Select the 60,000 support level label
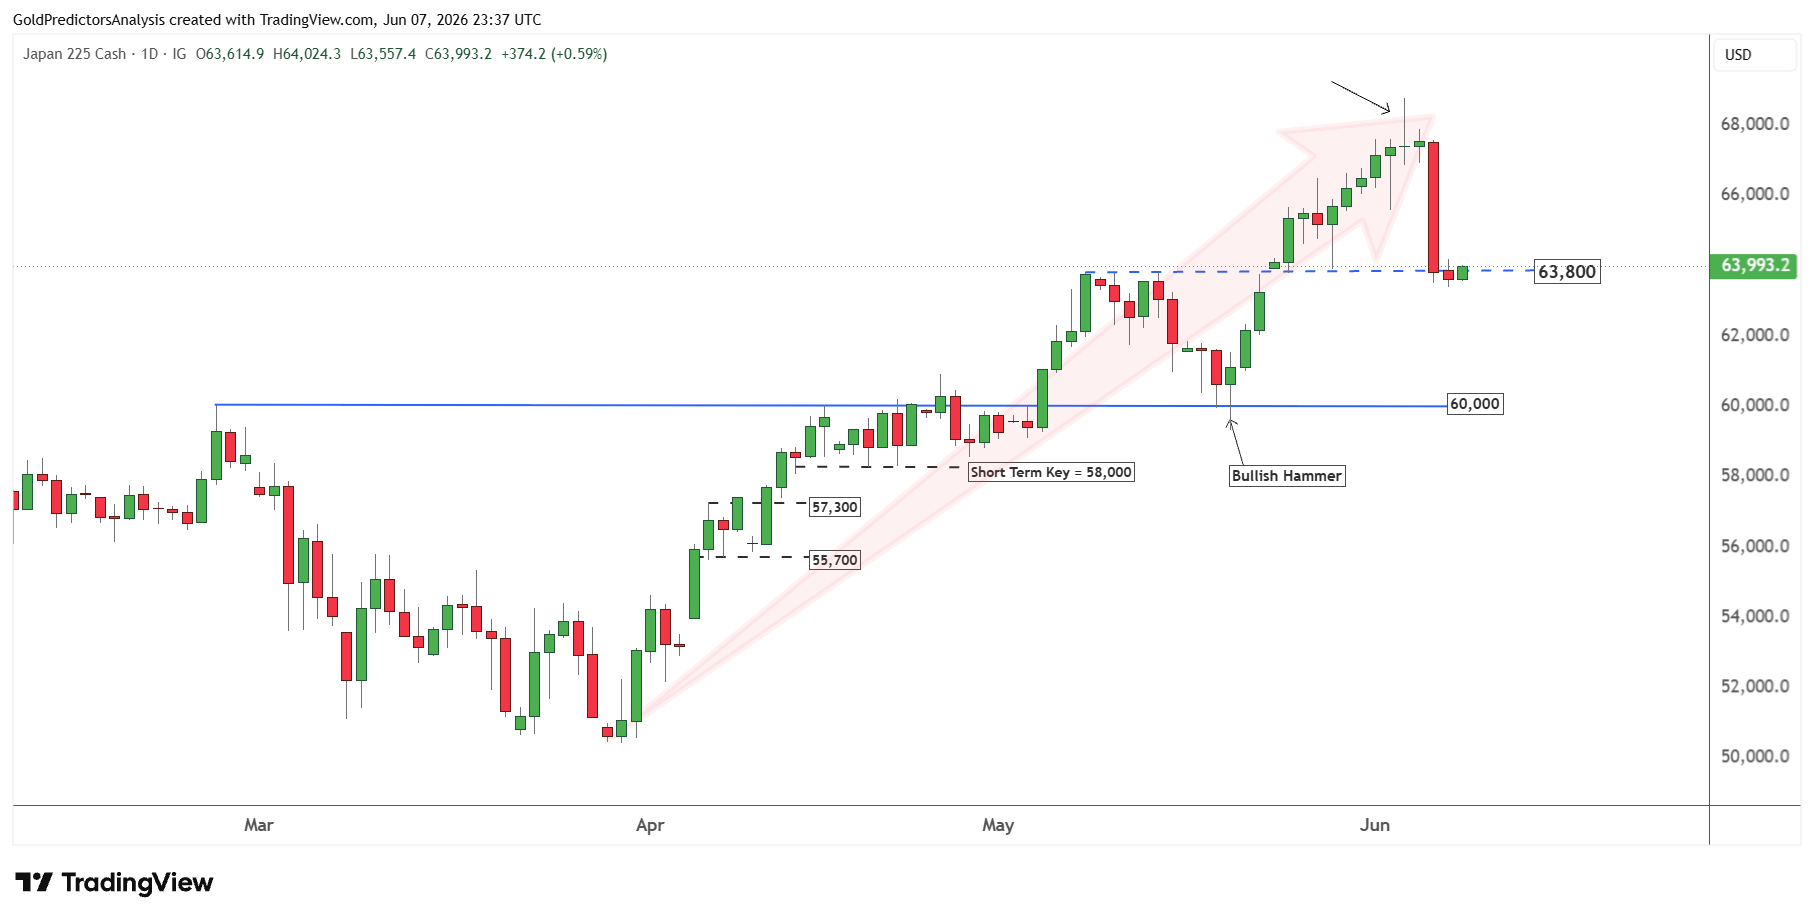 point(1475,404)
